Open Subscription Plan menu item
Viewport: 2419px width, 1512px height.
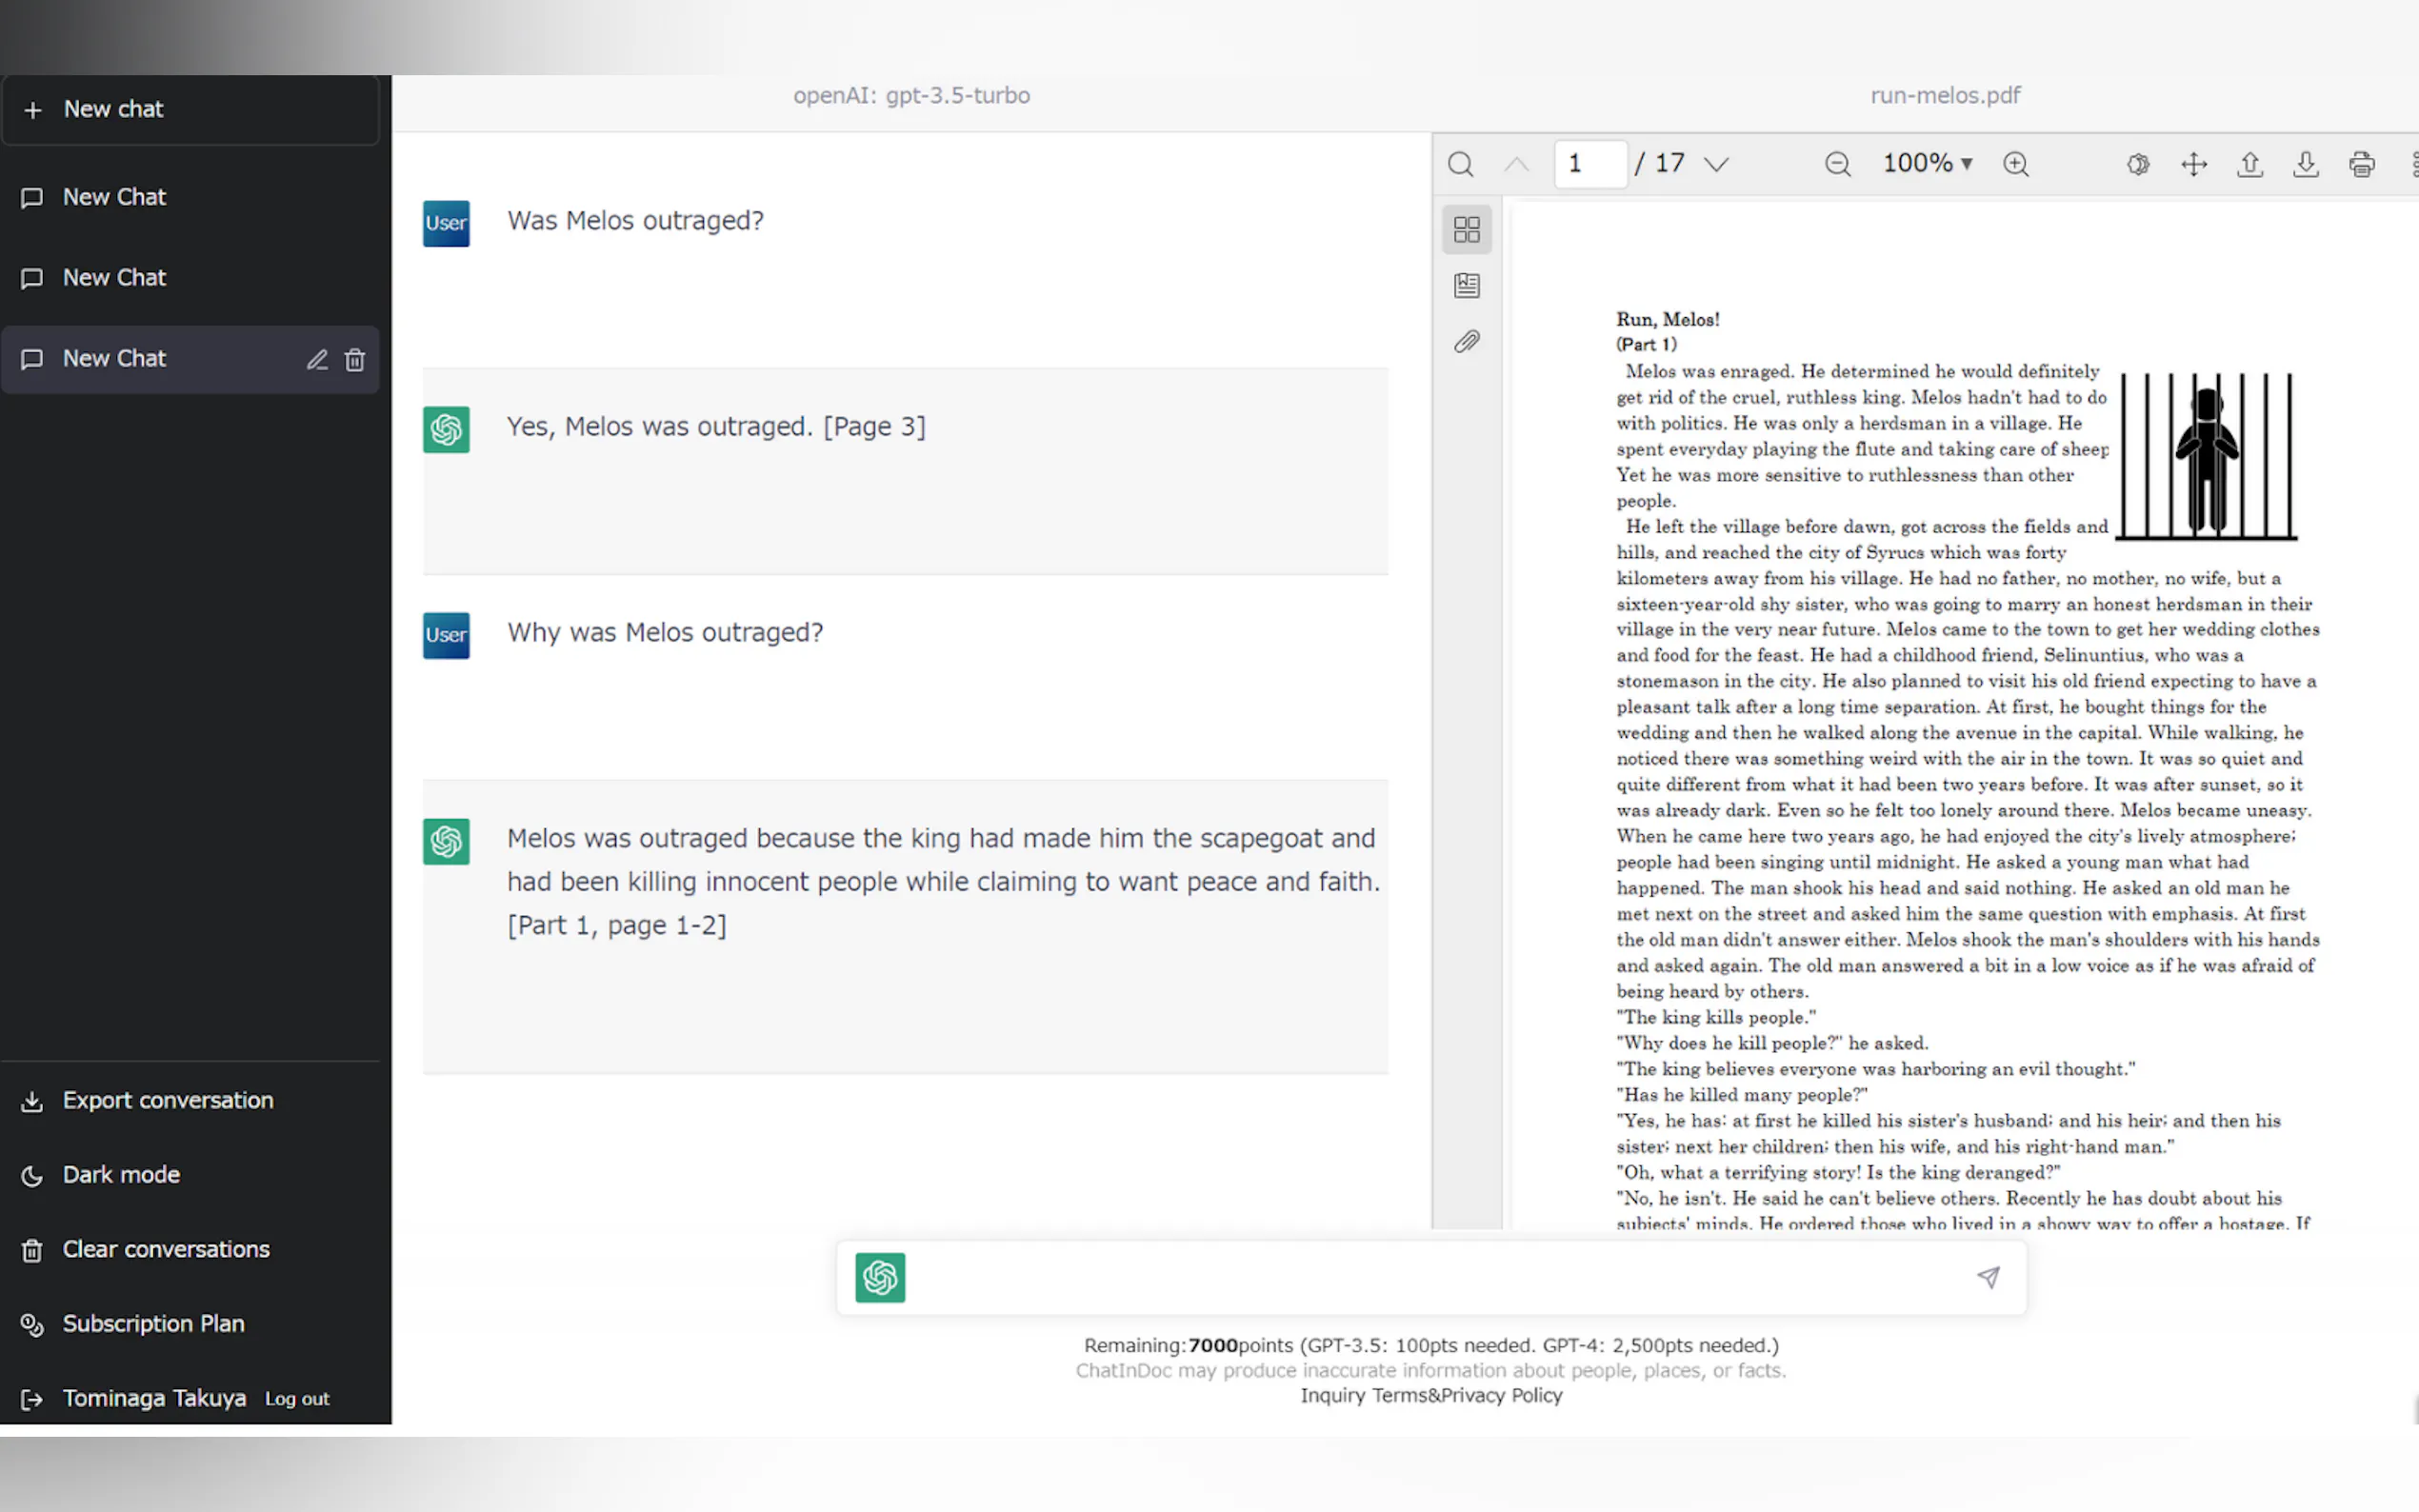click(153, 1324)
